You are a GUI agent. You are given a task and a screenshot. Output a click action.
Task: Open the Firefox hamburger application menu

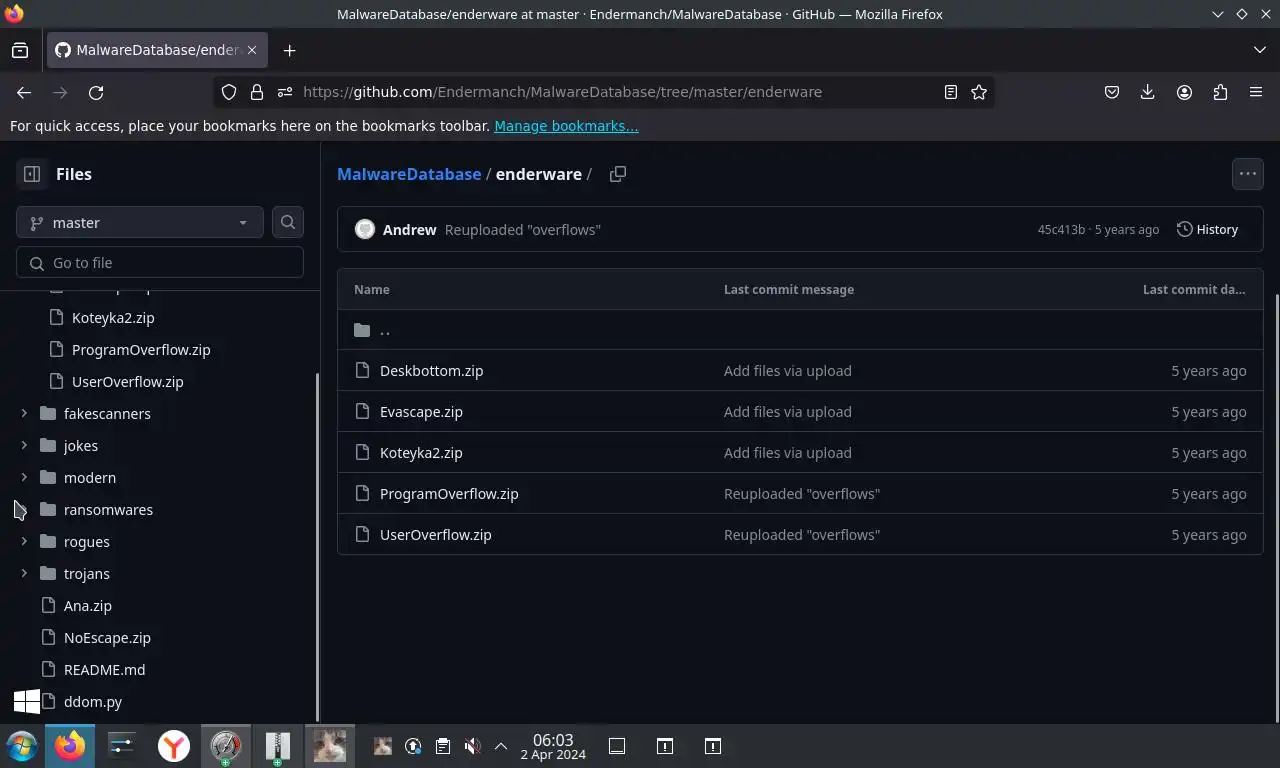(1256, 92)
